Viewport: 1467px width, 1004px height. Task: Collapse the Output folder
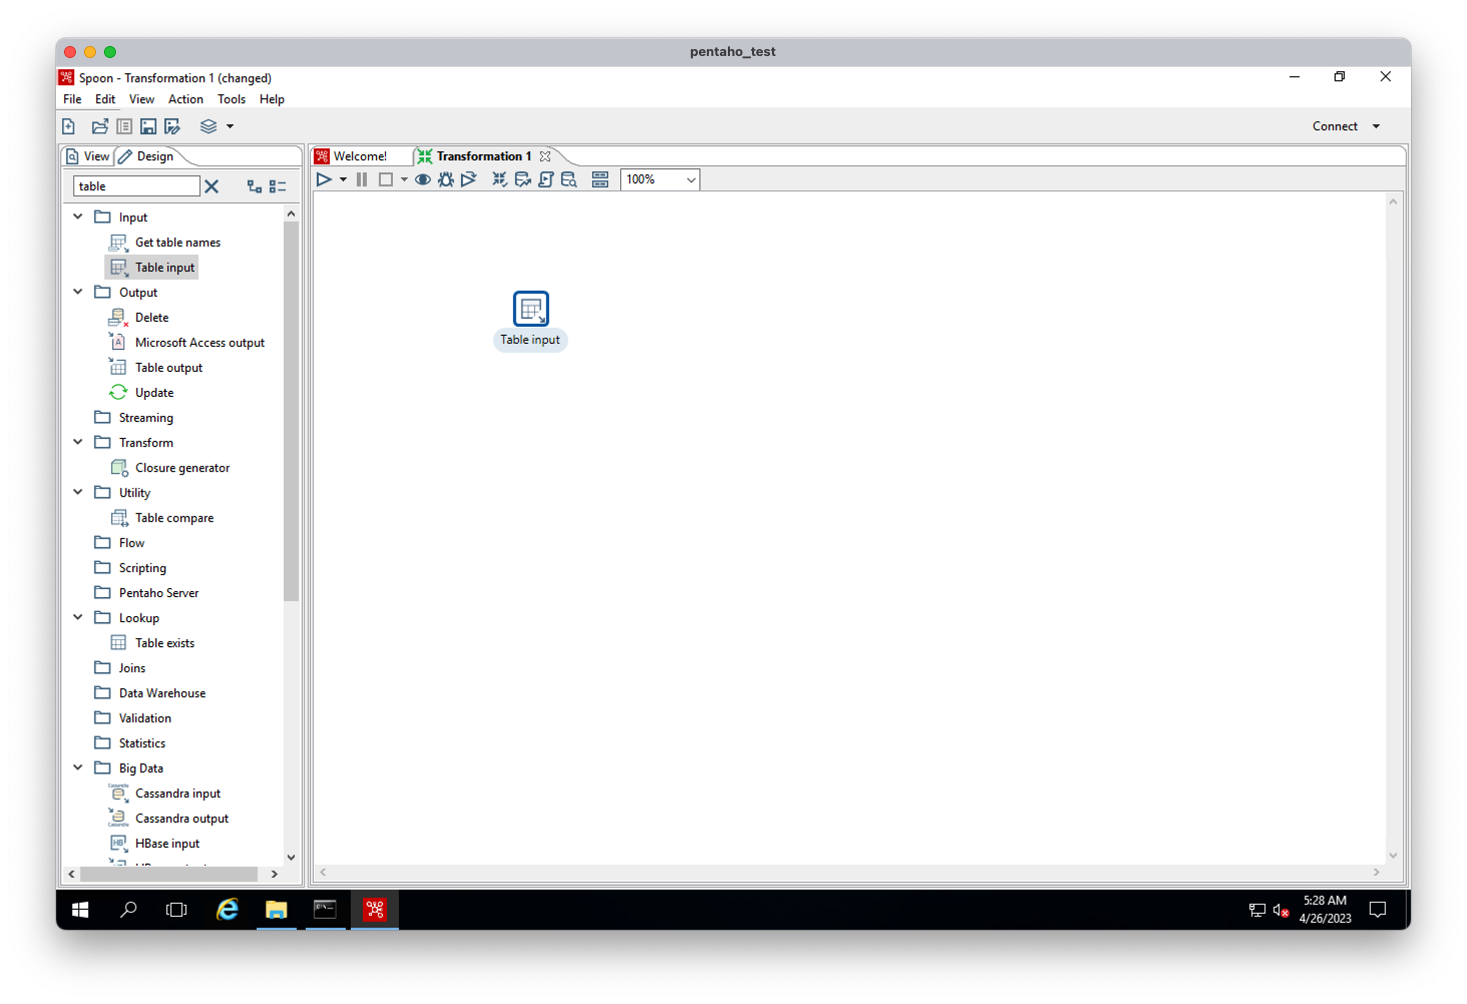78,292
